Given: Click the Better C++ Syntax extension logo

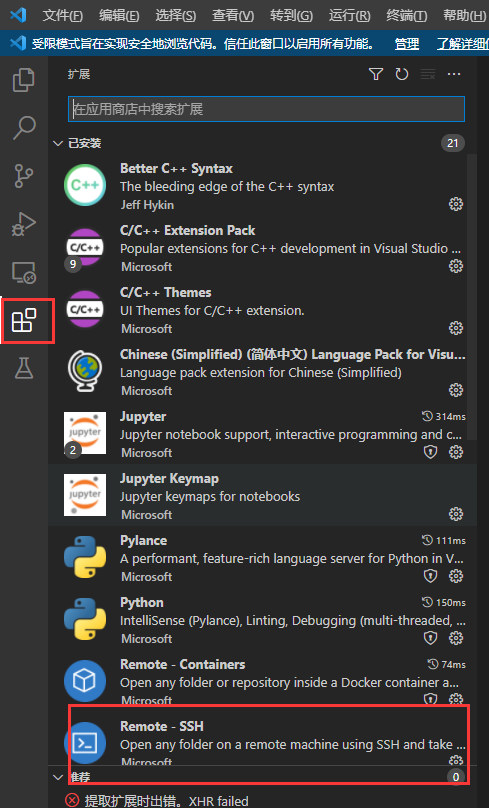Looking at the screenshot, I should pyautogui.click(x=85, y=185).
